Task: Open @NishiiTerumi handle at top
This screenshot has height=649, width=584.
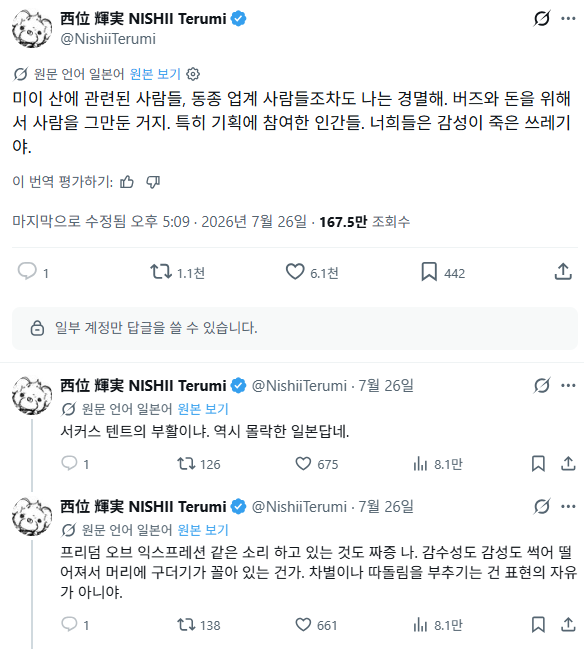Action: click(x=108, y=39)
